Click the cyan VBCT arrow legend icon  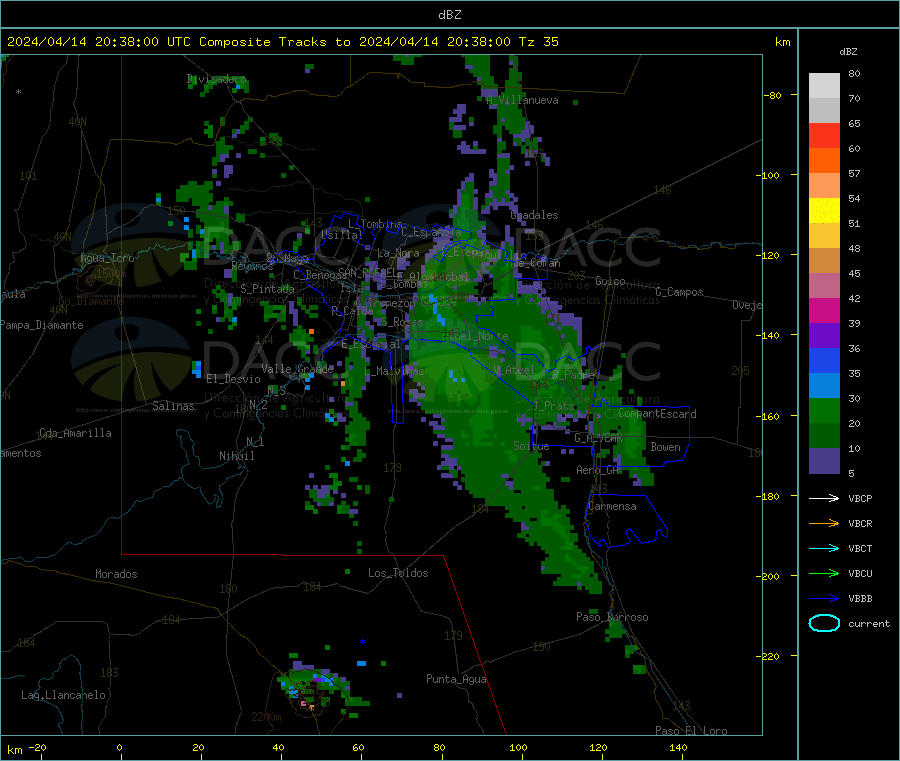pyautogui.click(x=824, y=549)
